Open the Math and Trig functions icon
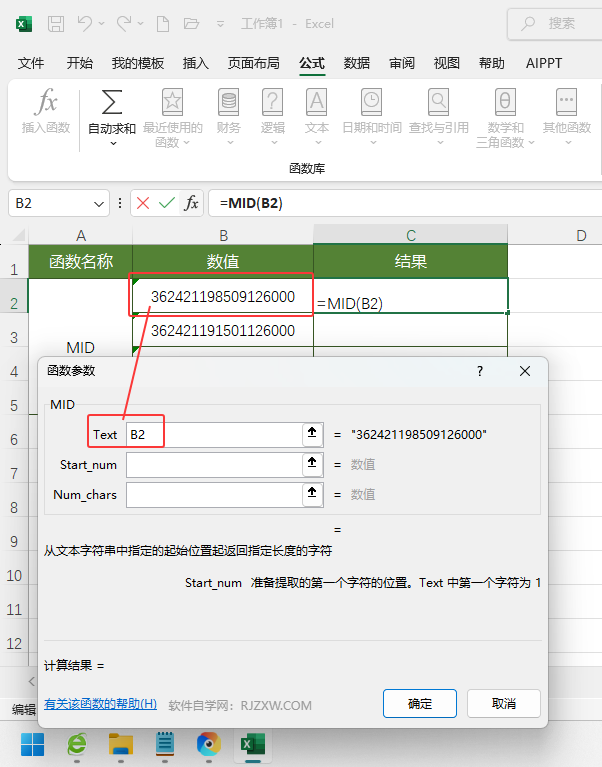Image resolution: width=602 pixels, height=767 pixels. click(505, 102)
